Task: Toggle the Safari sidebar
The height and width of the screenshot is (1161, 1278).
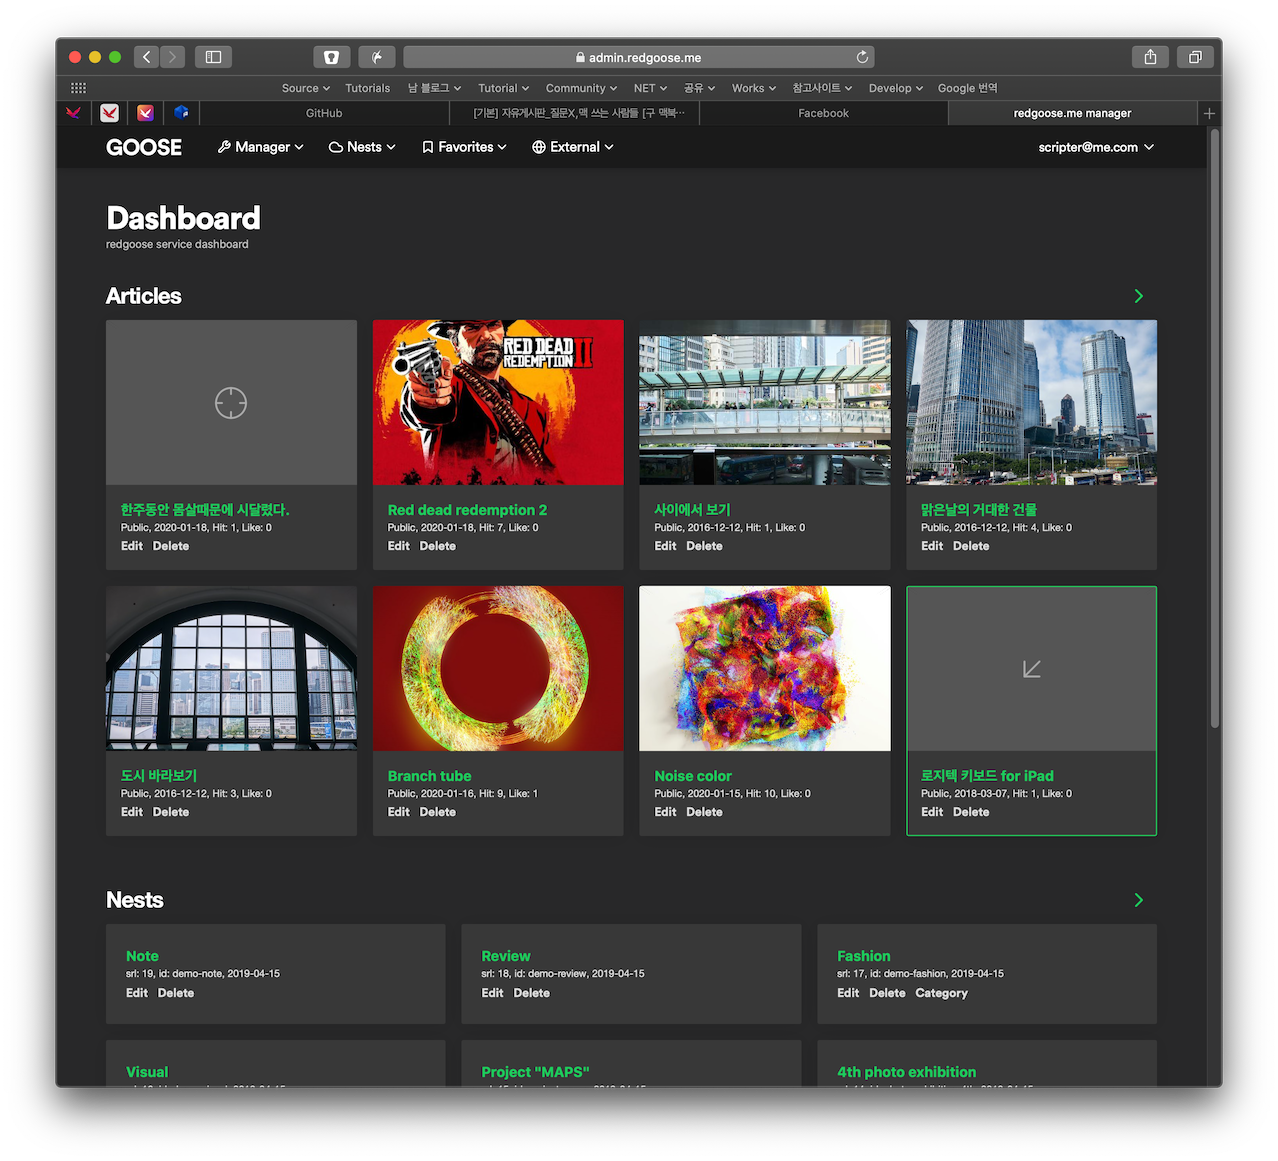Action: [x=213, y=57]
